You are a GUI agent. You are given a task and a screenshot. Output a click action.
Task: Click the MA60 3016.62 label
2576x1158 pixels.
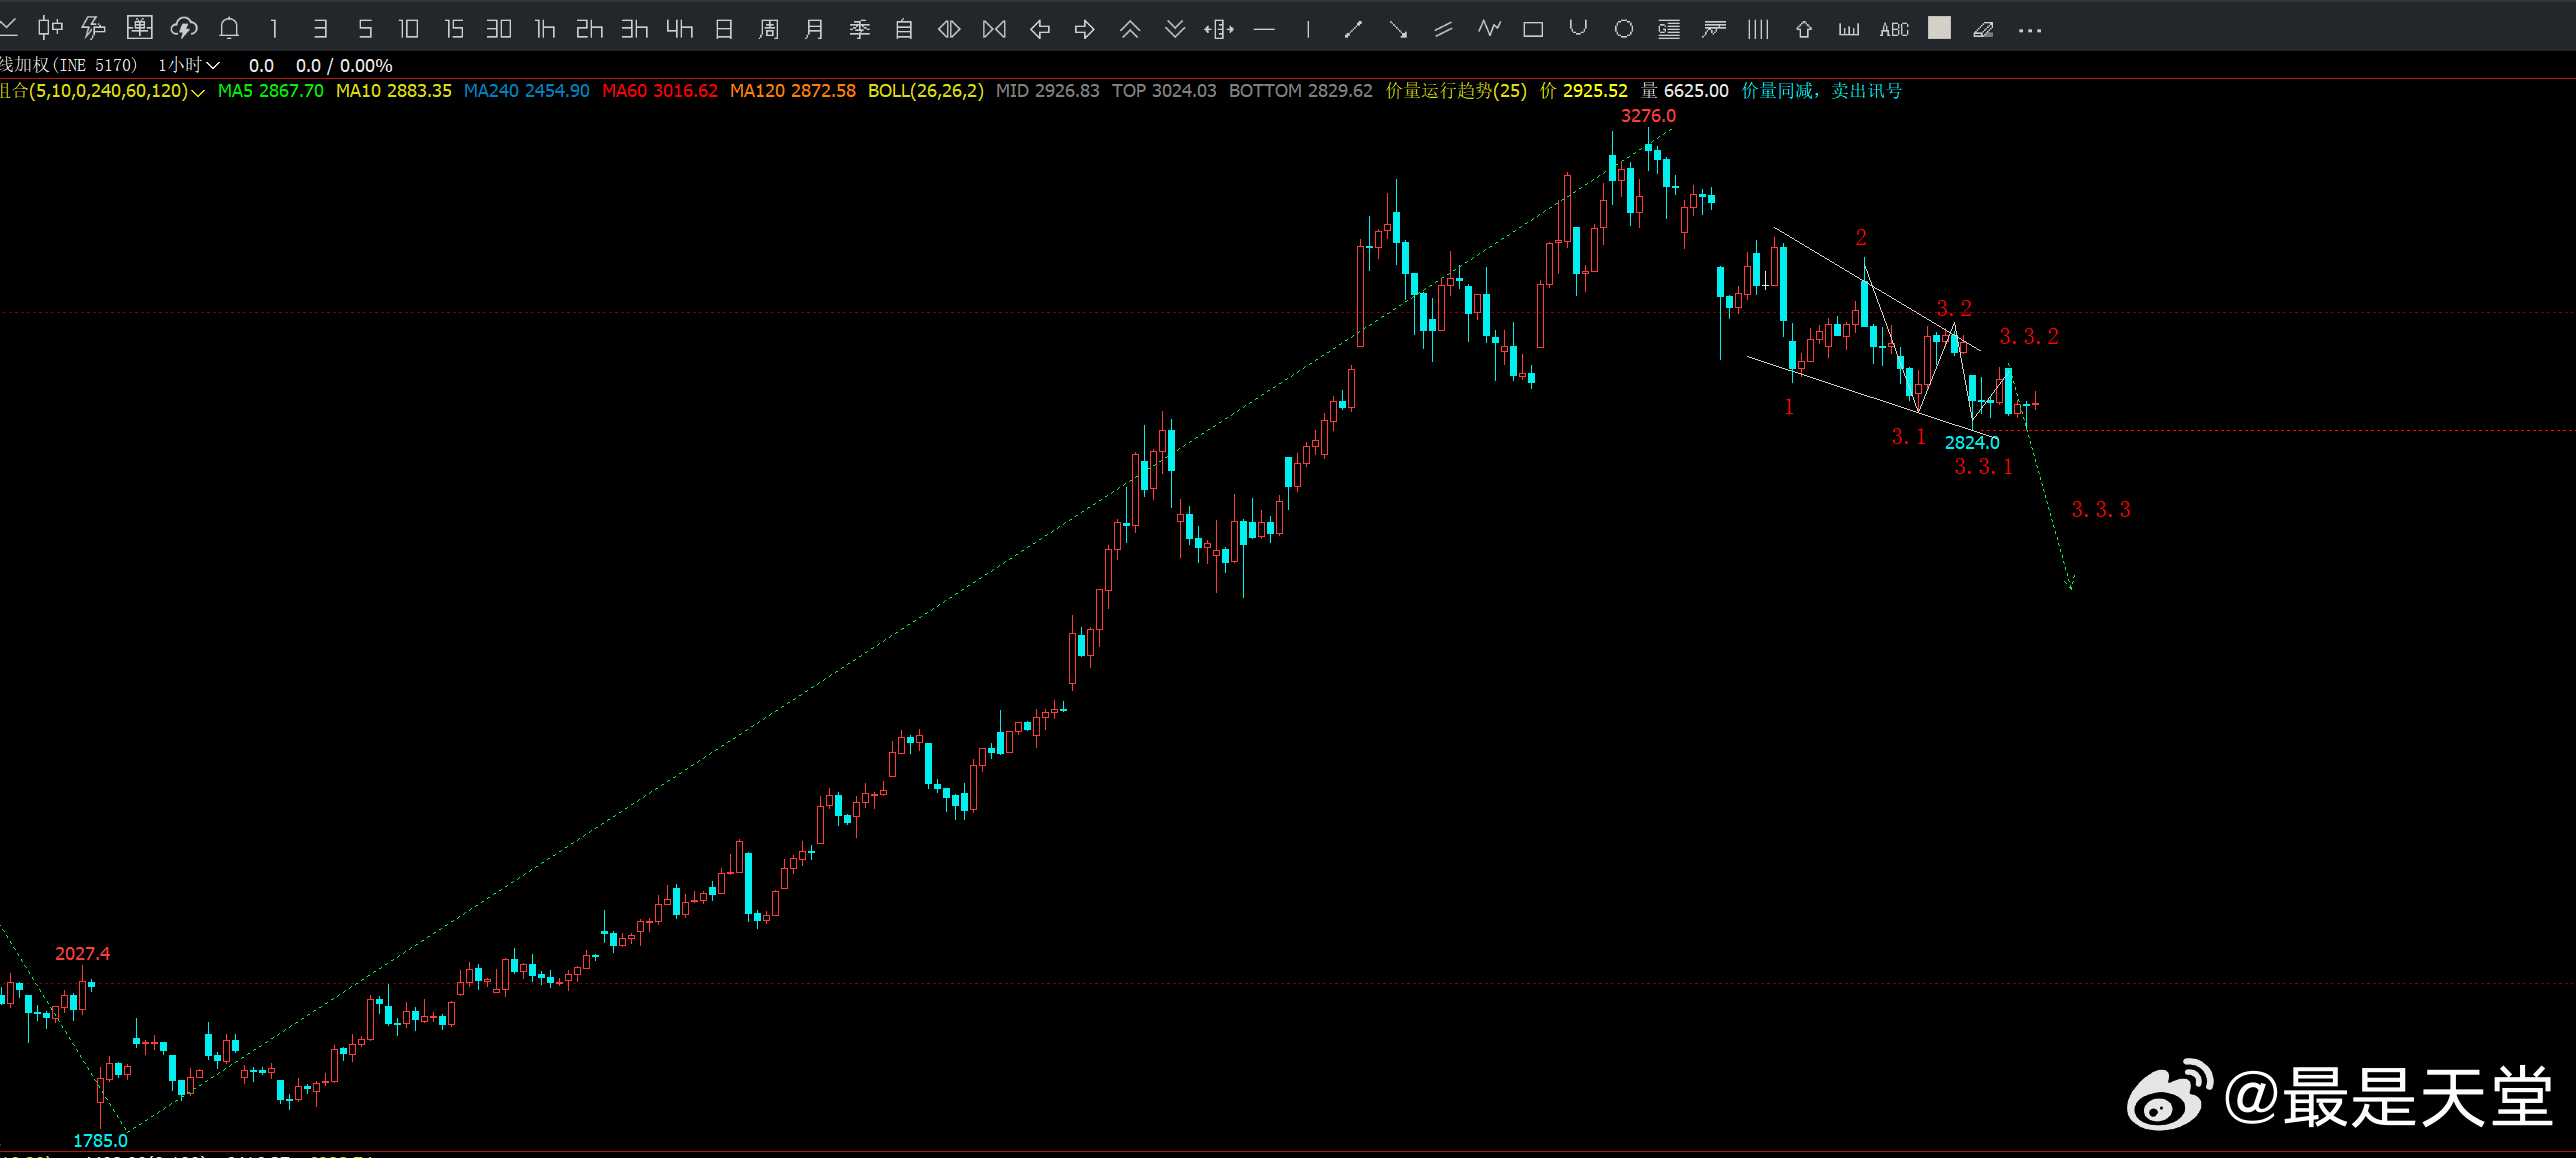tap(660, 91)
